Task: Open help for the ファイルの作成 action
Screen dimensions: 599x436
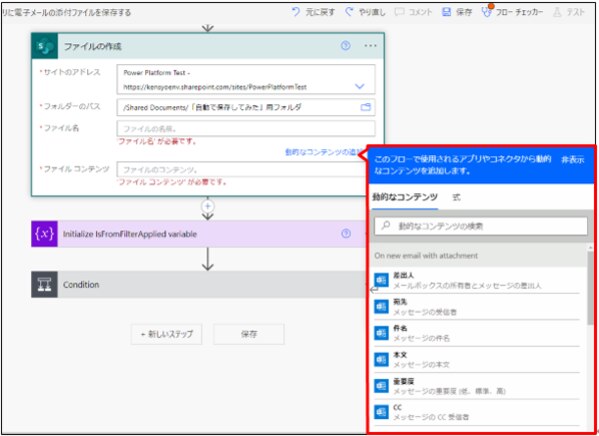Action: 345,46
